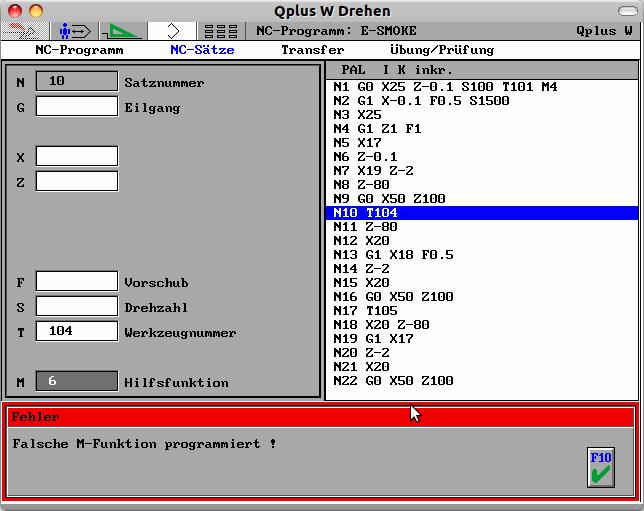
Task: Select the green triangle geometry icon
Action: pos(123,31)
